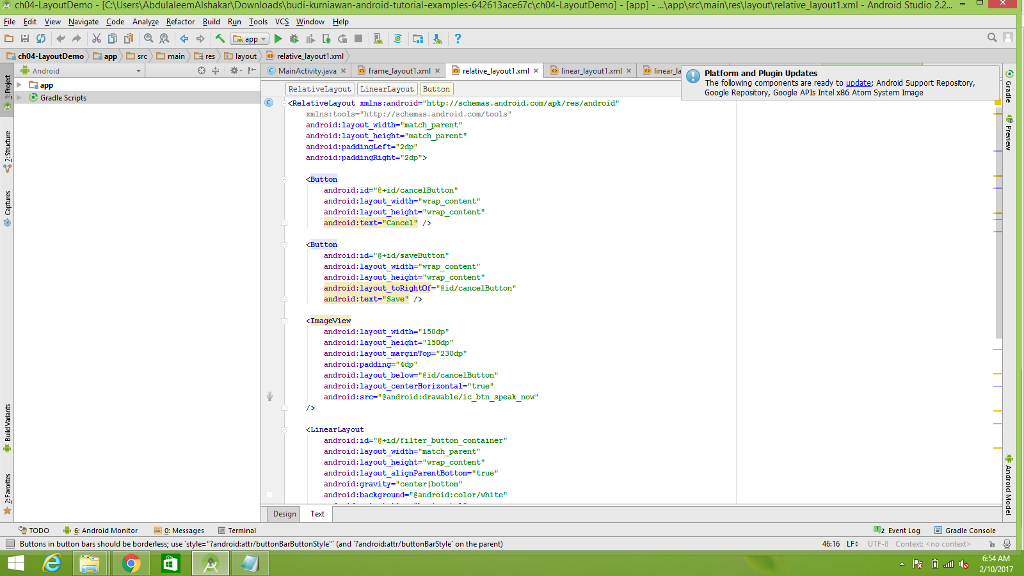Redo the edit via the toolbar arrow
1024x576 pixels.
(x=76, y=39)
